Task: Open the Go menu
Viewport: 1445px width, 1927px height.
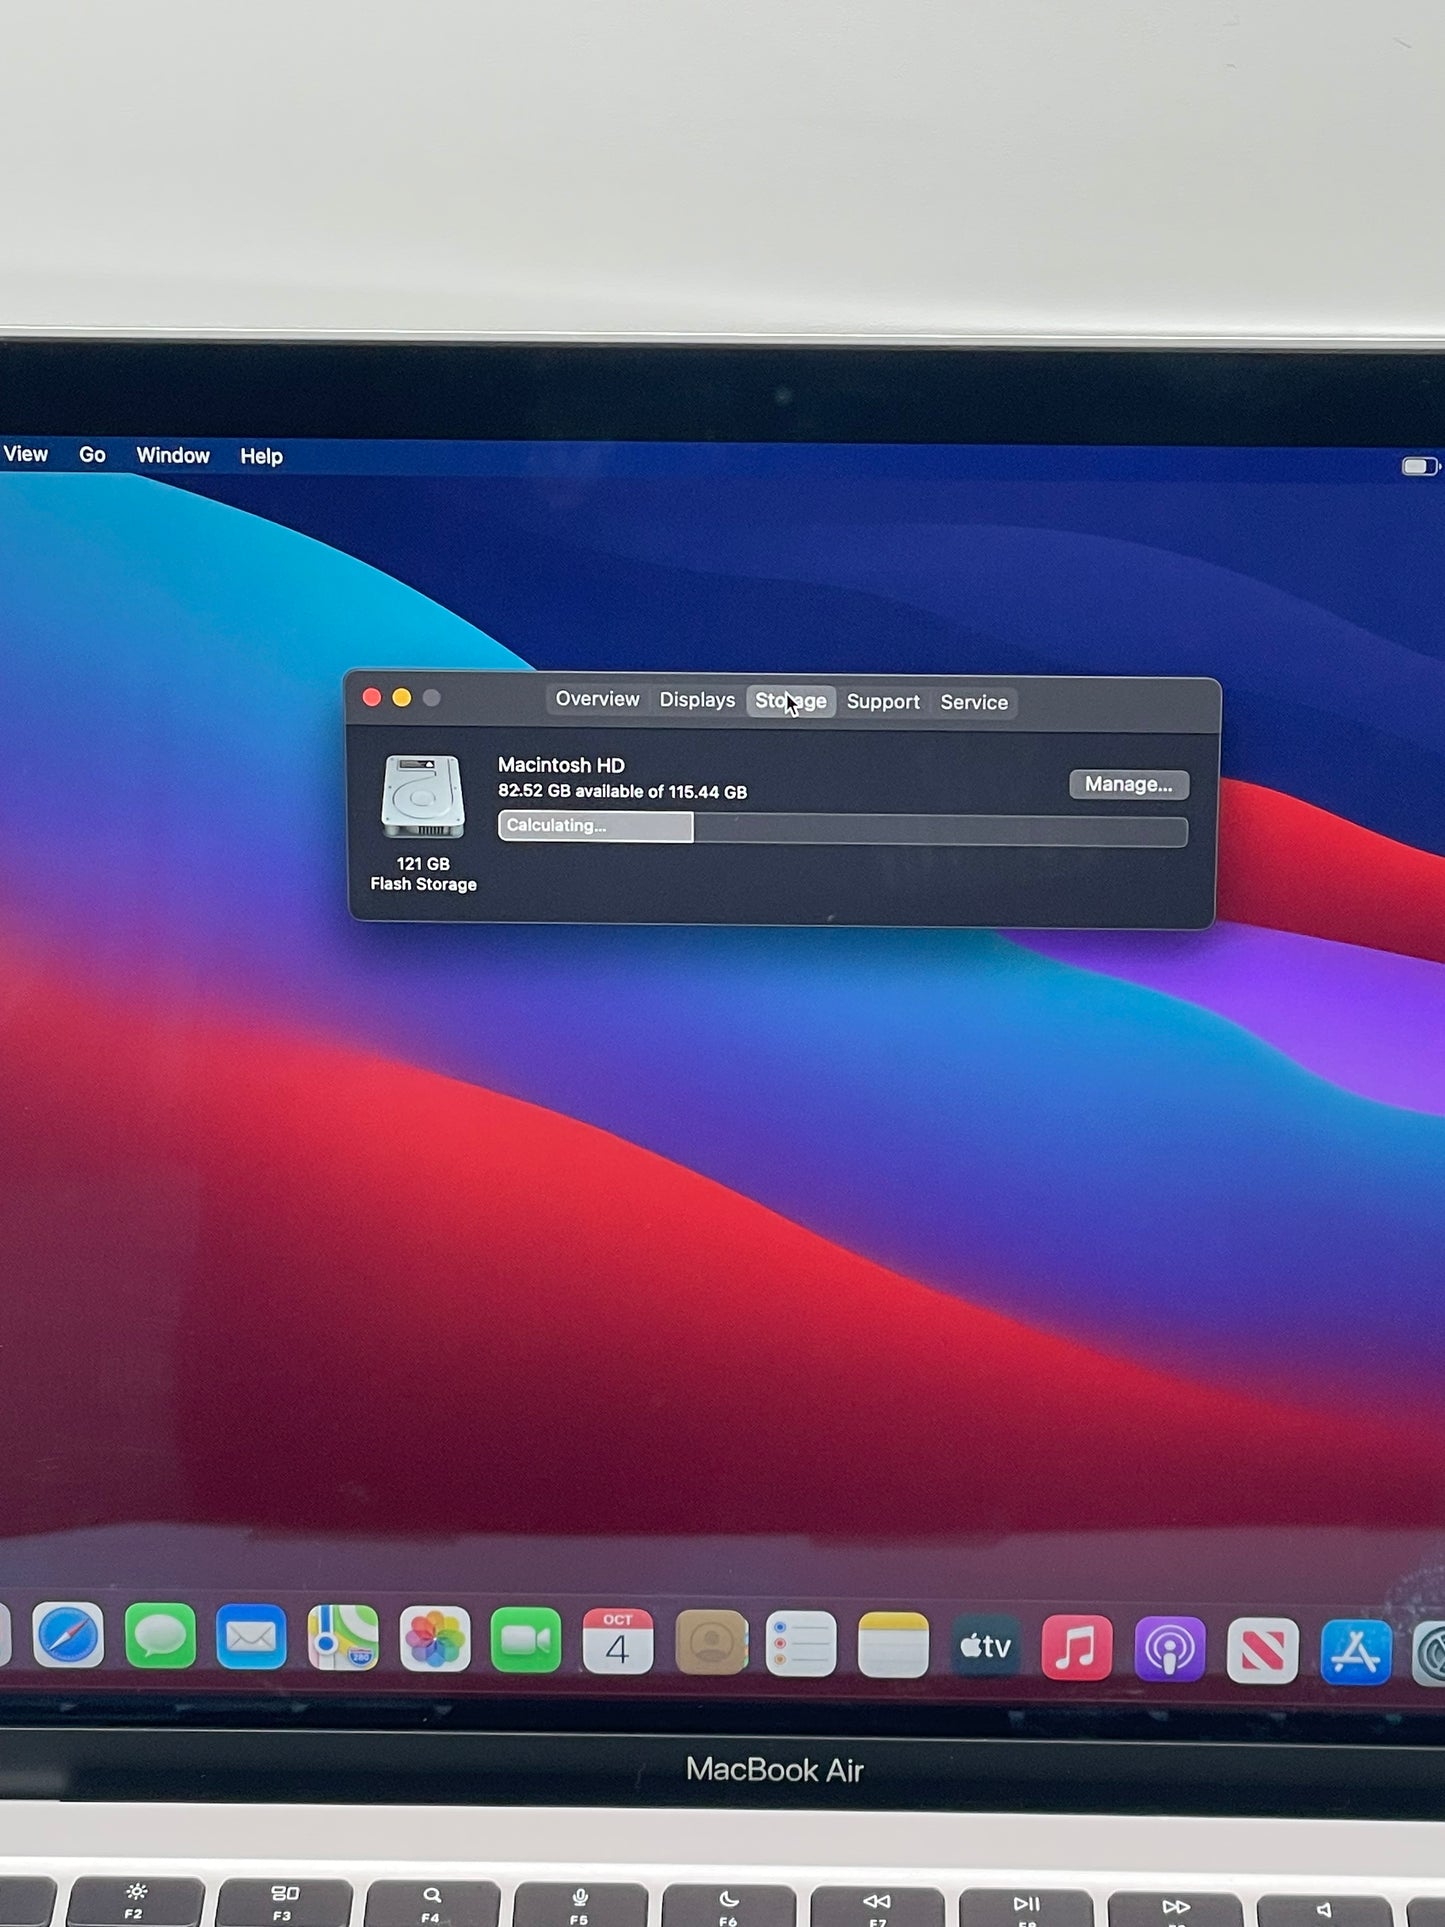Action: coord(92,455)
